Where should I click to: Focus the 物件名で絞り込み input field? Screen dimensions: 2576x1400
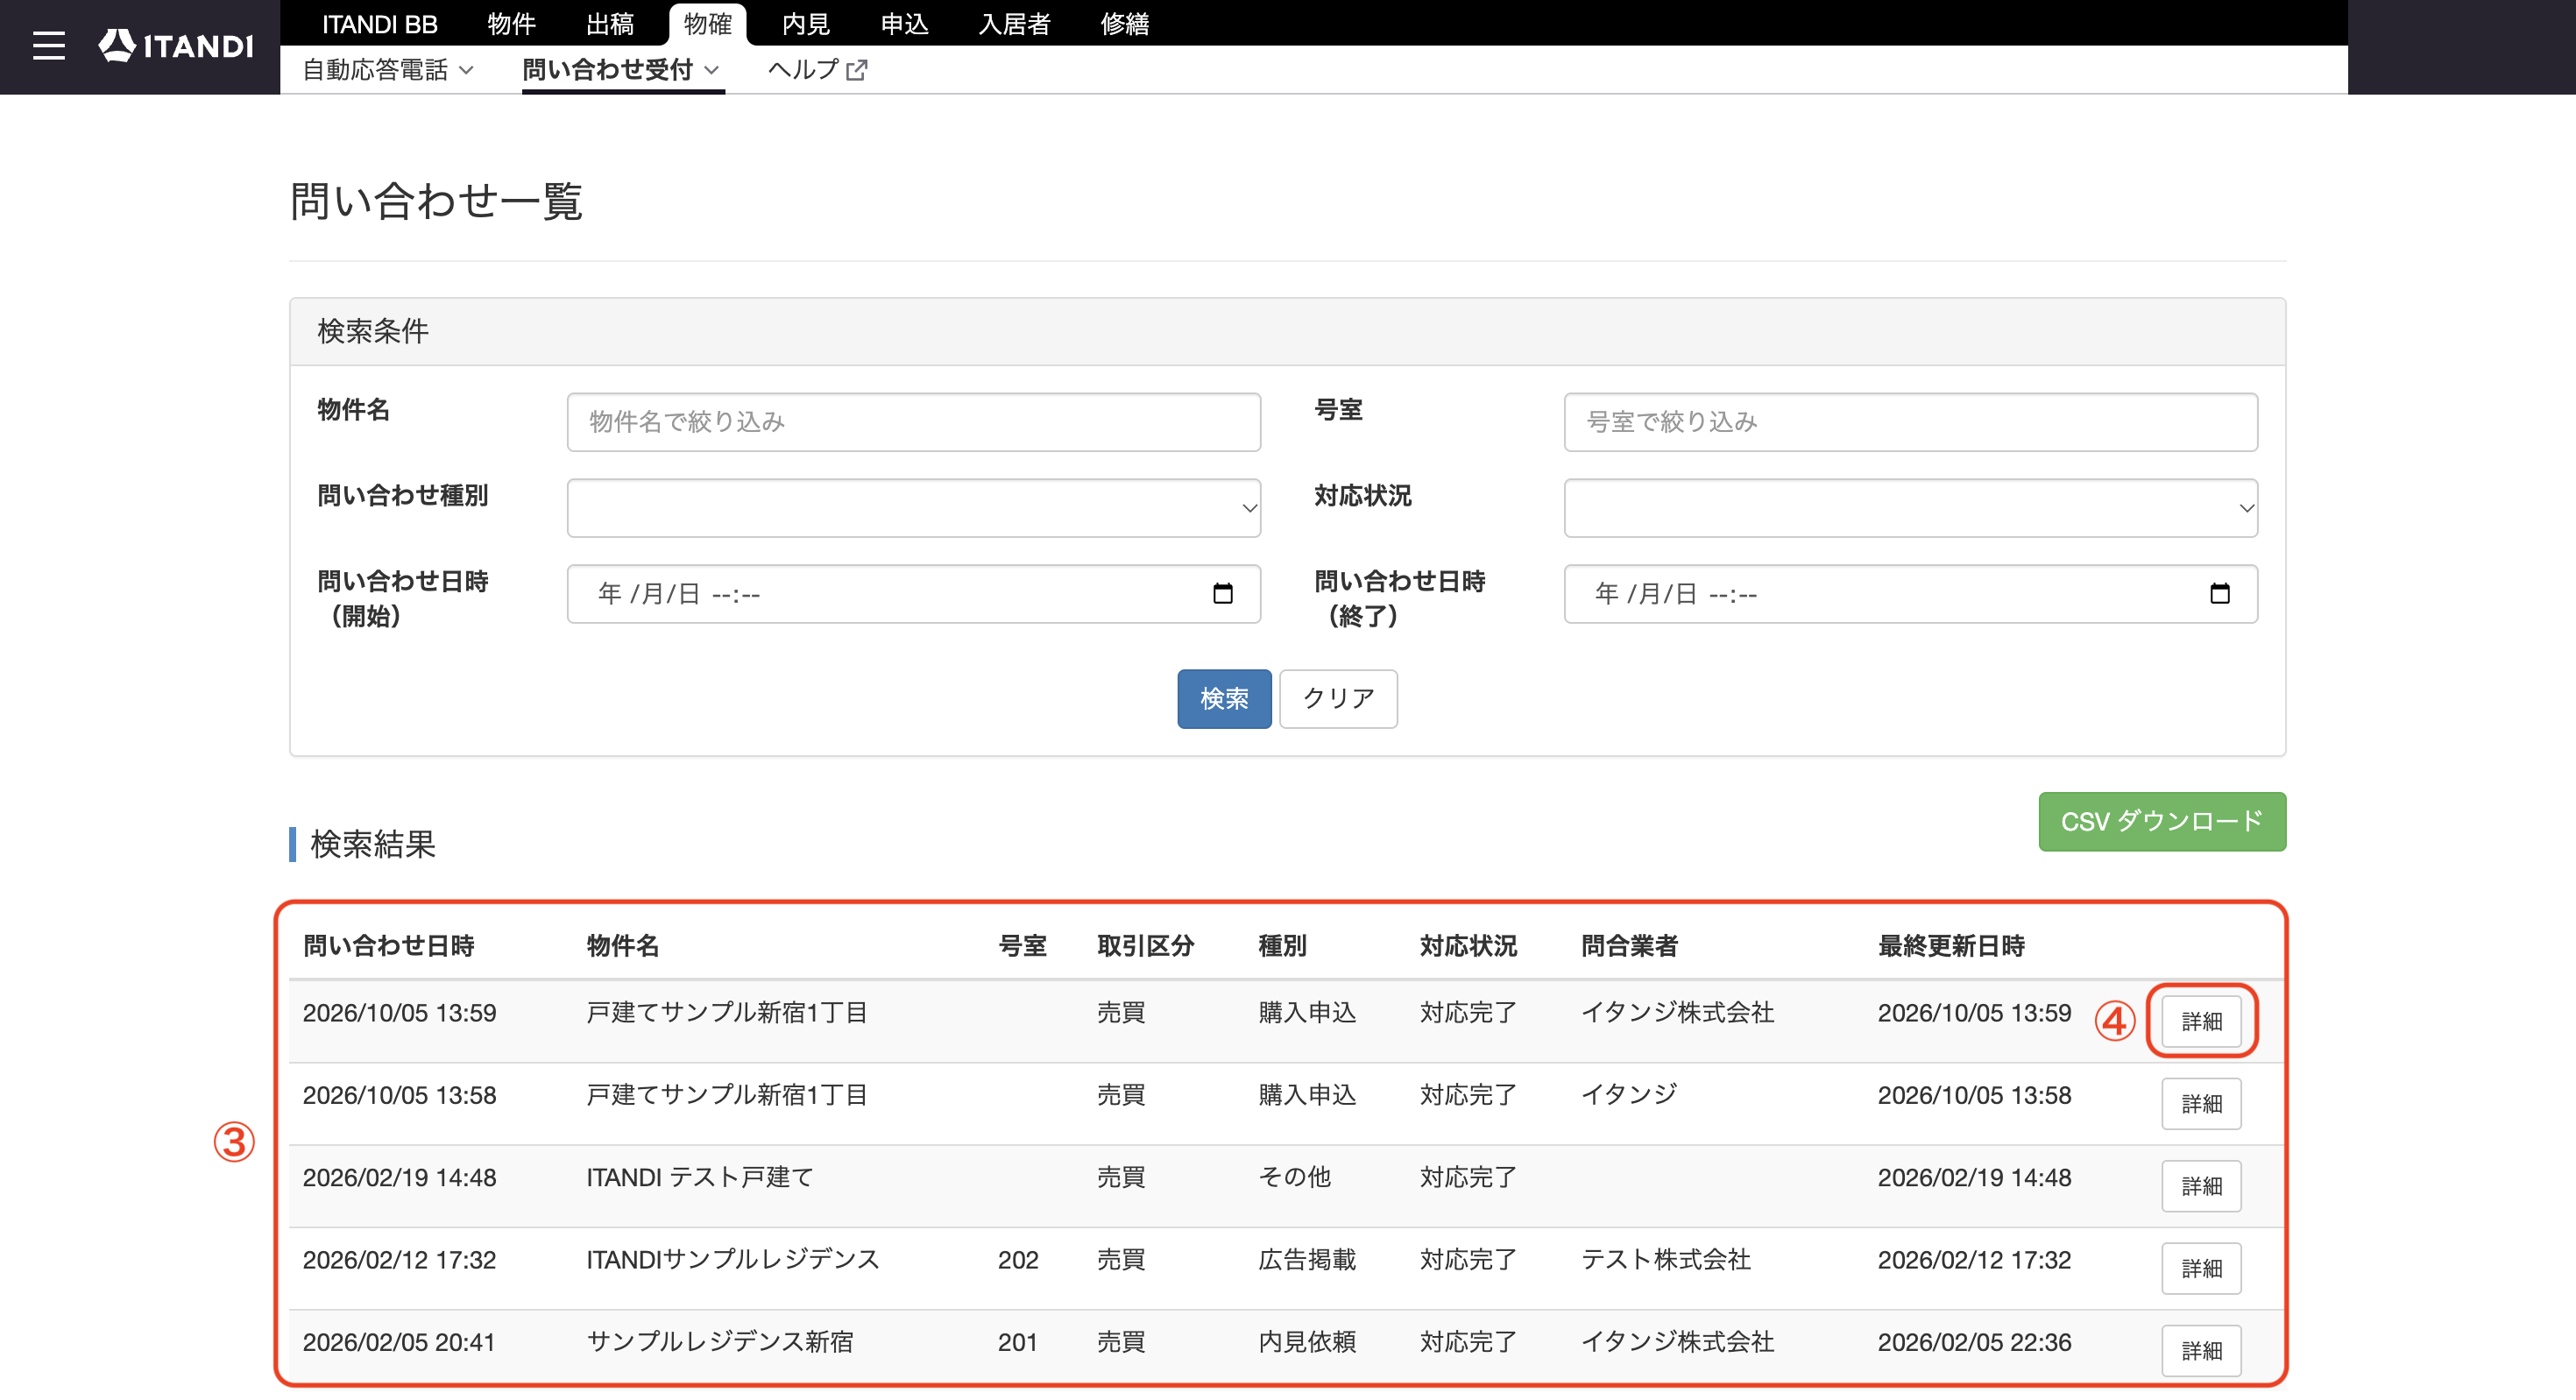point(913,422)
